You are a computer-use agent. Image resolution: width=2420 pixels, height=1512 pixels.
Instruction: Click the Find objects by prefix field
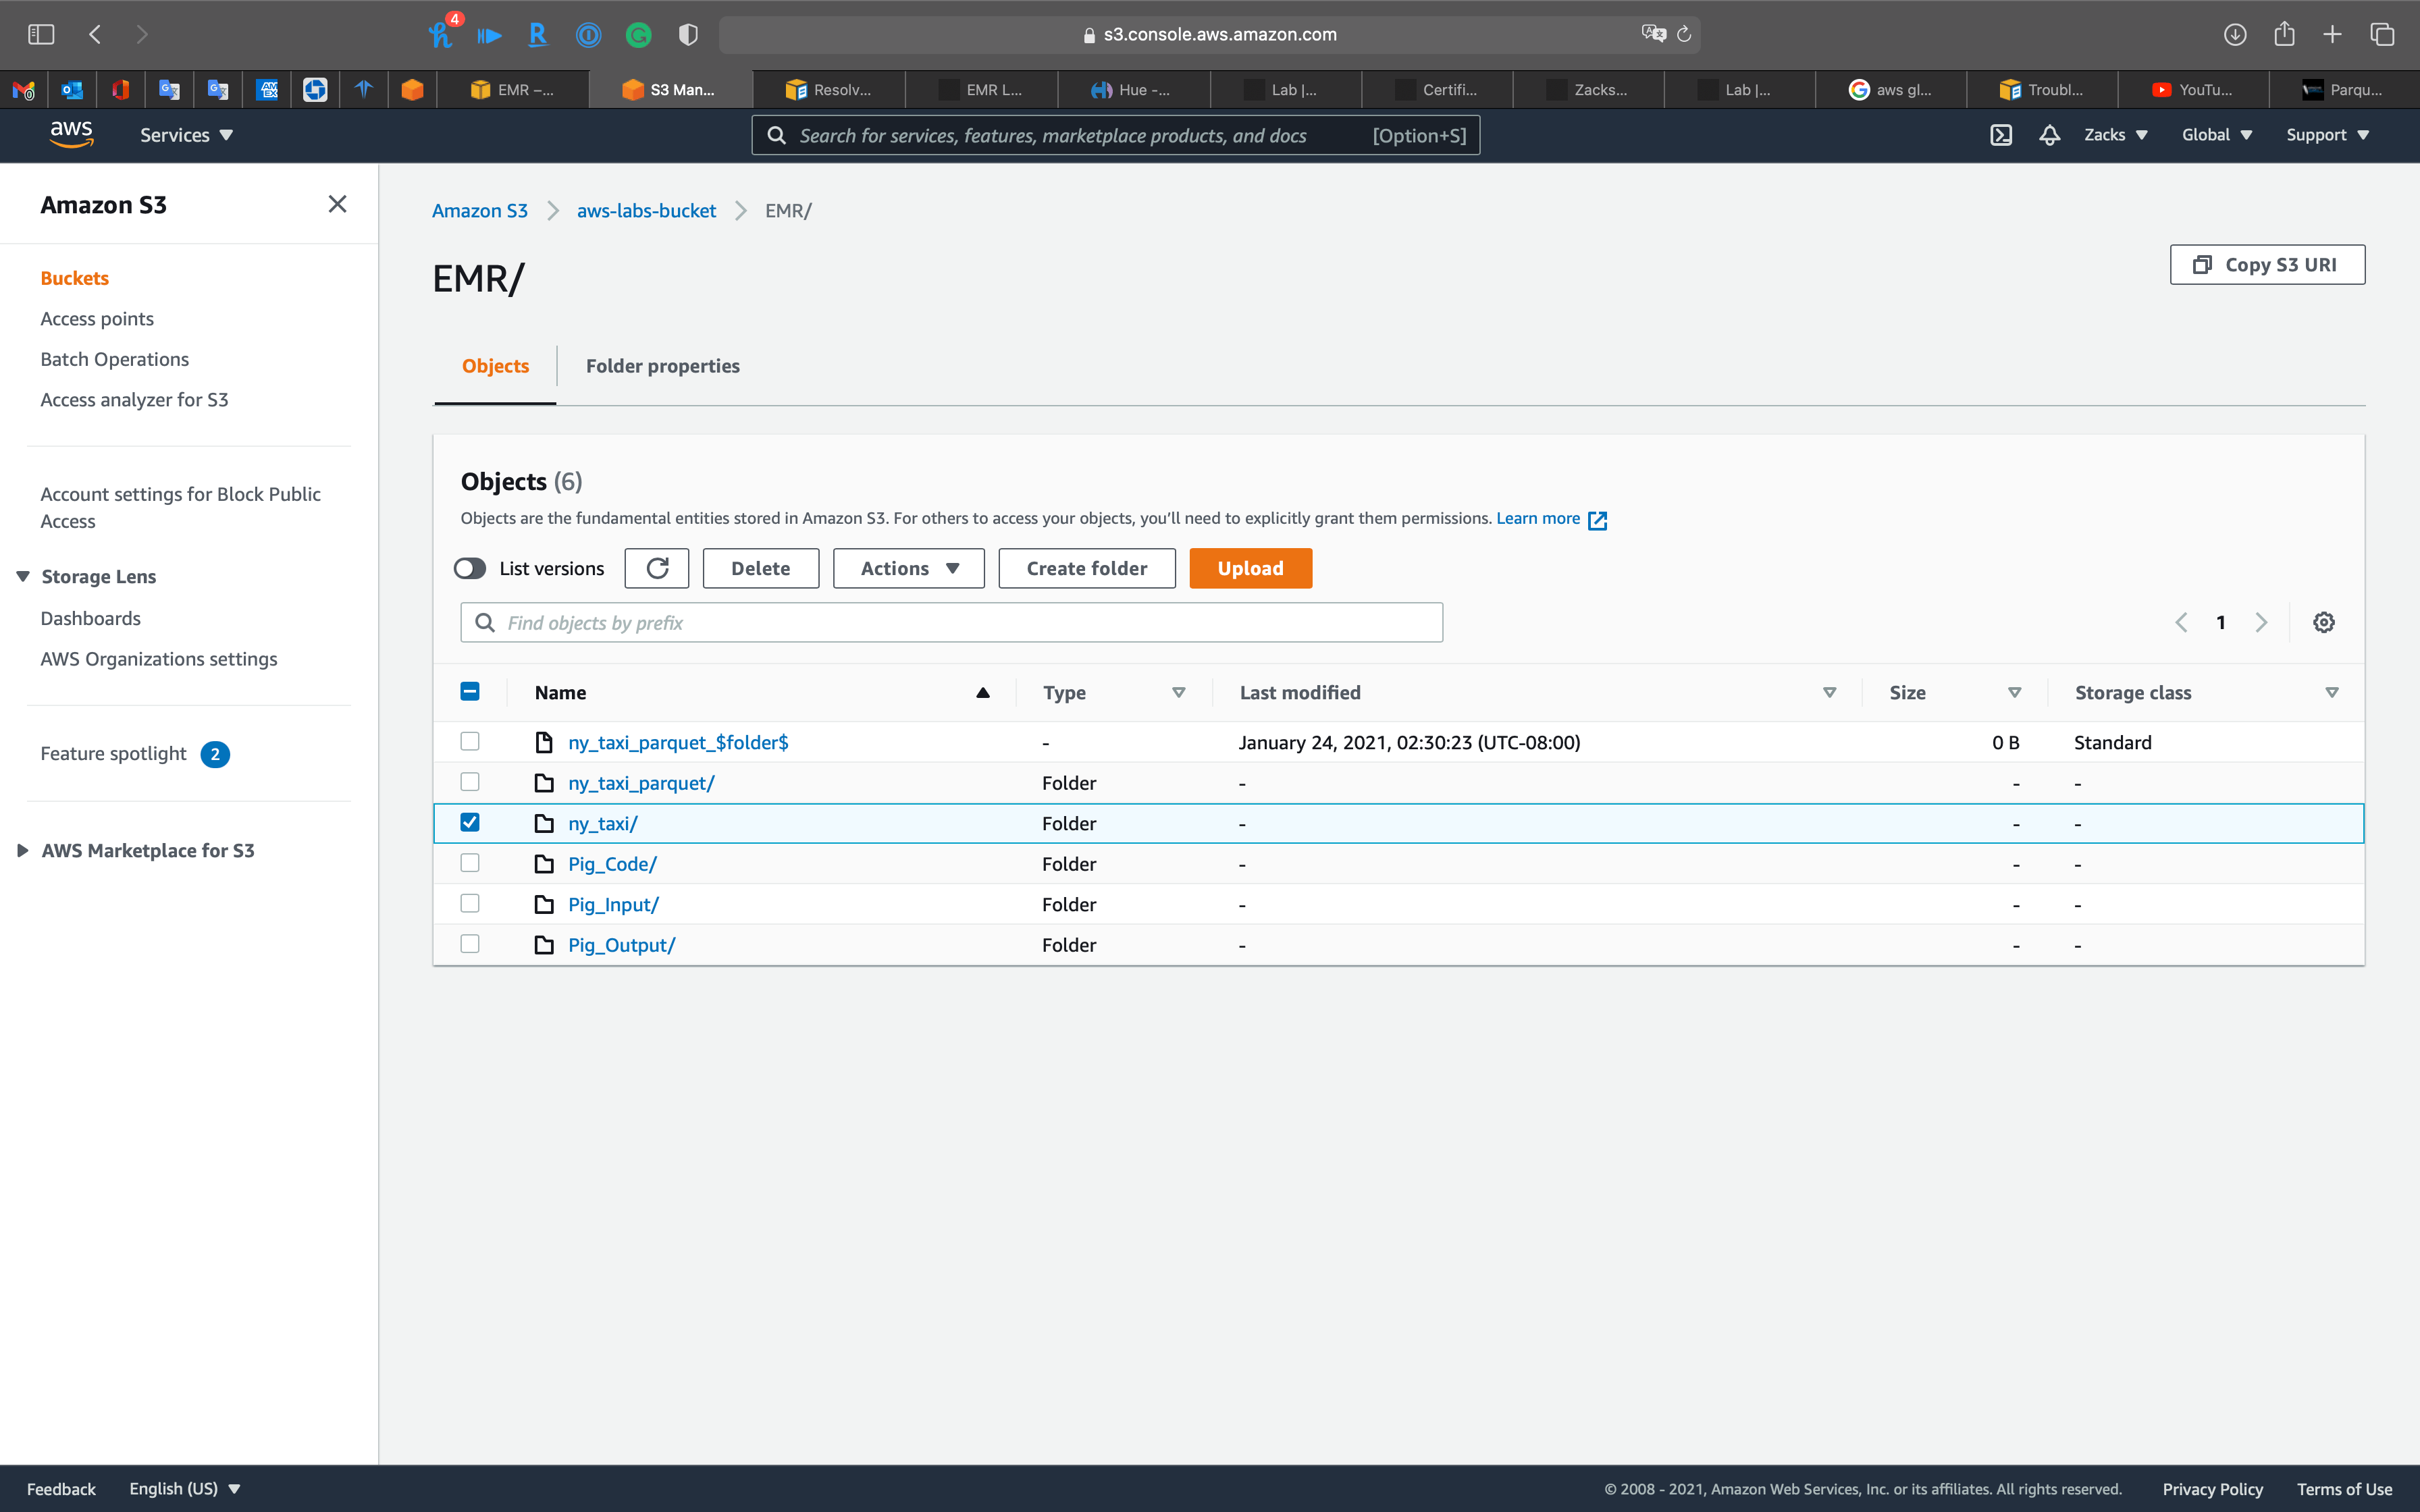(951, 622)
